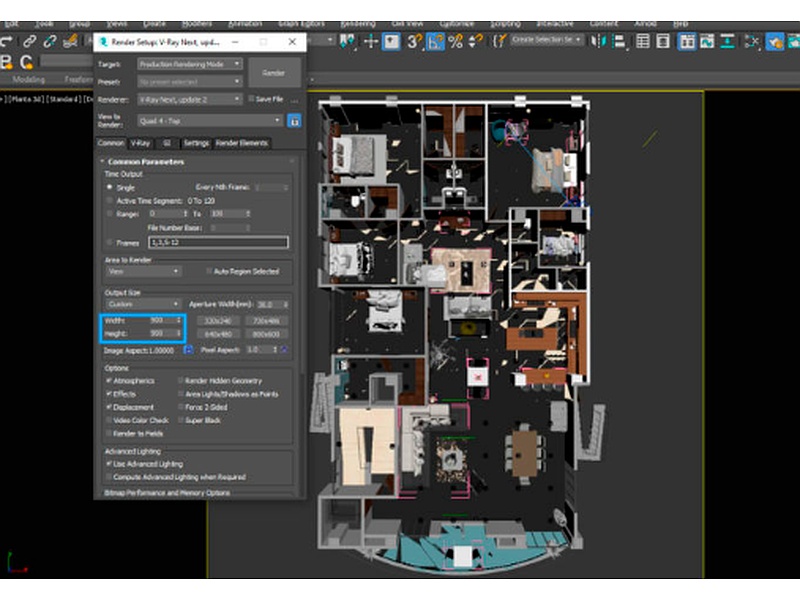Viewport: 800px width, 600px height.
Task: Switch to the V-Ray tab
Action: click(140, 143)
